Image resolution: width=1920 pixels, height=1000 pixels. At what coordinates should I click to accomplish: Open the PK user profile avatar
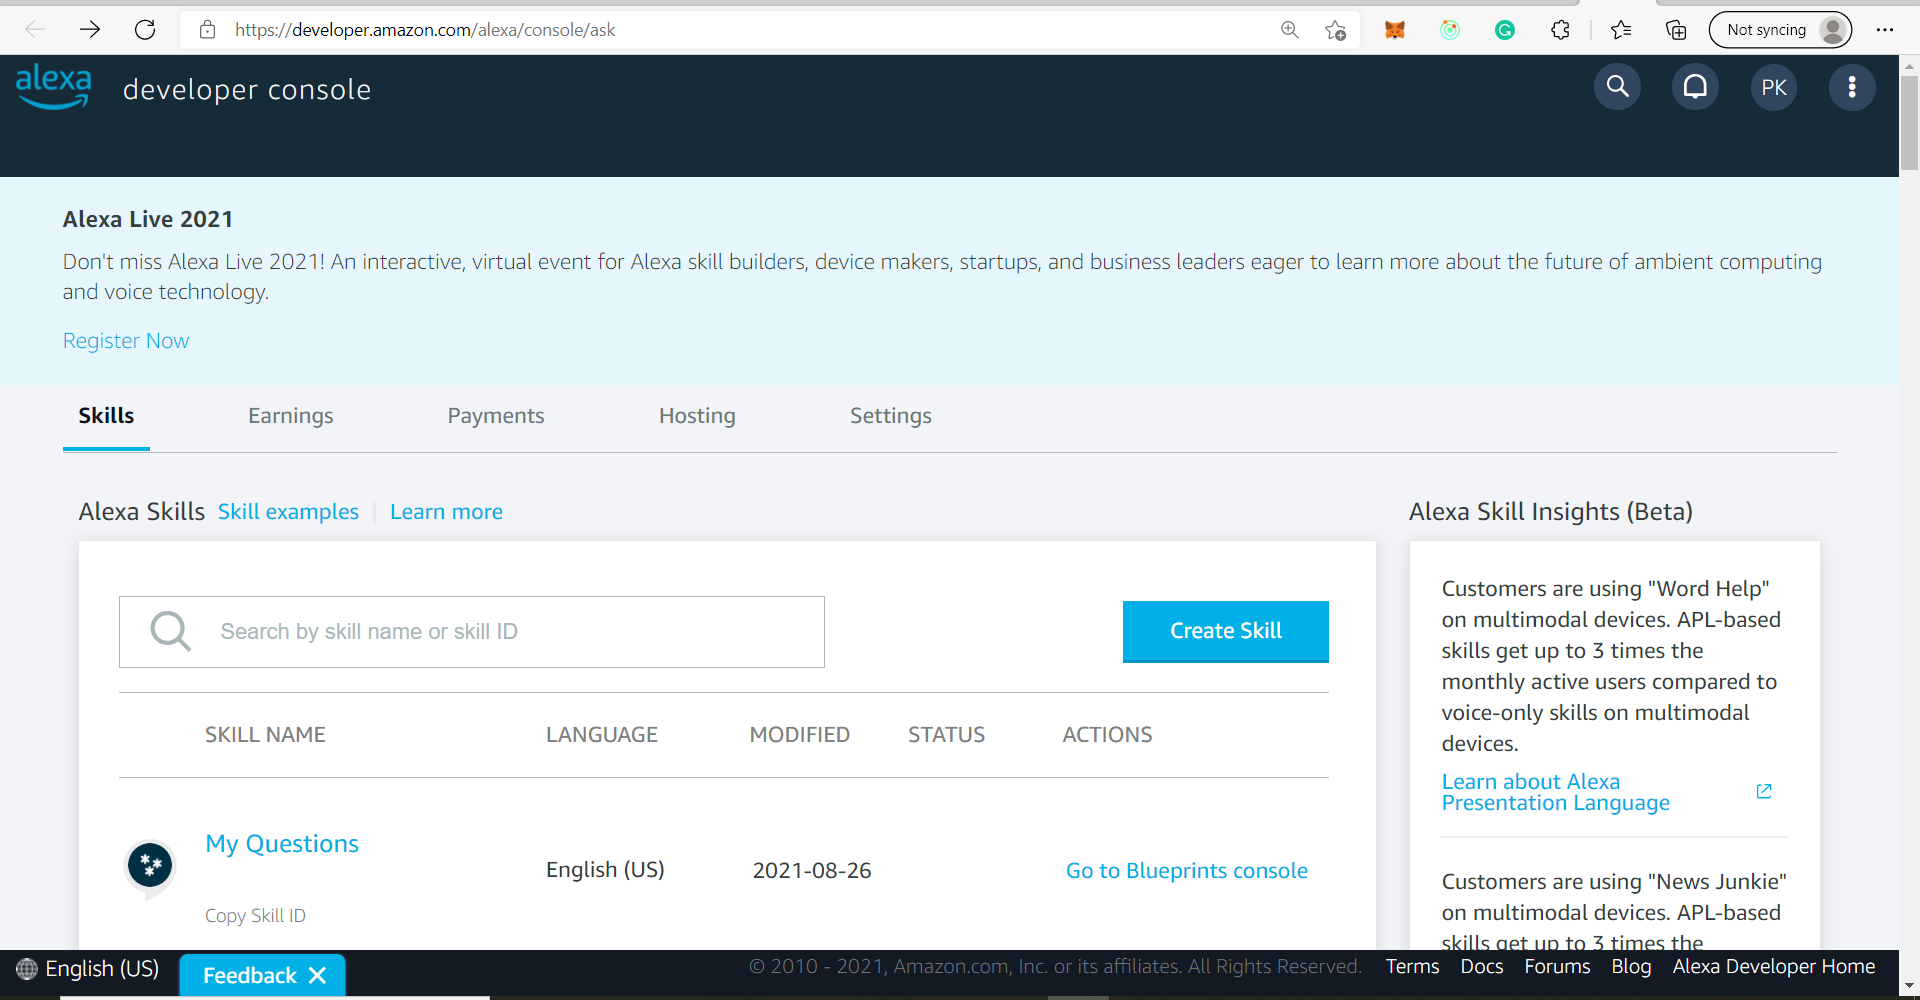click(x=1774, y=87)
